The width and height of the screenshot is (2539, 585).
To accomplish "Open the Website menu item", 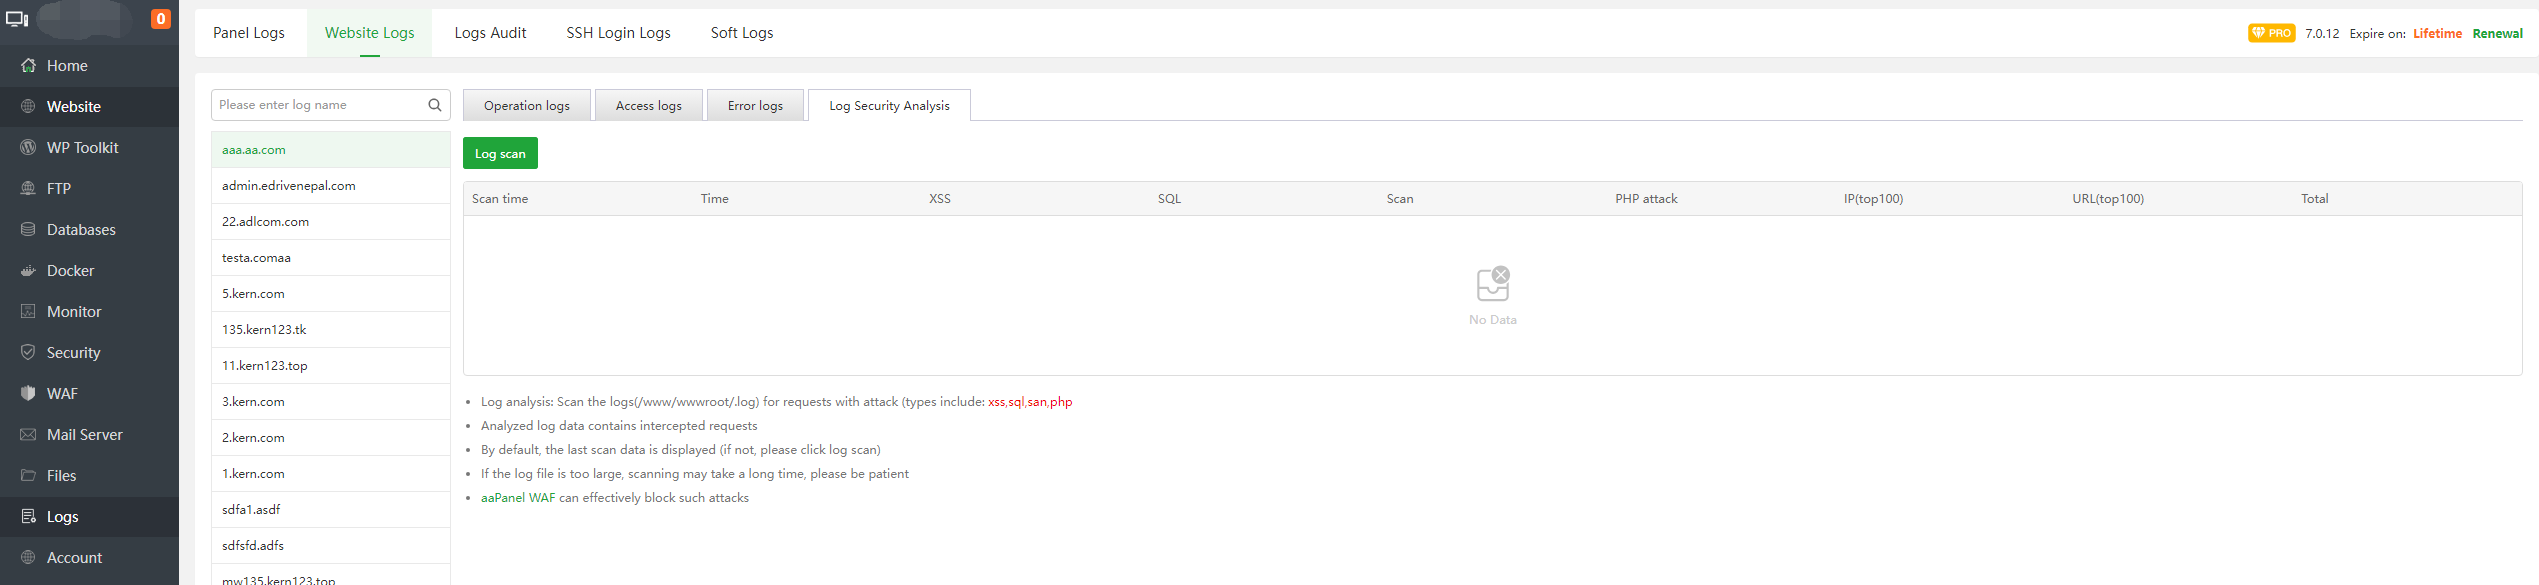I will (74, 107).
